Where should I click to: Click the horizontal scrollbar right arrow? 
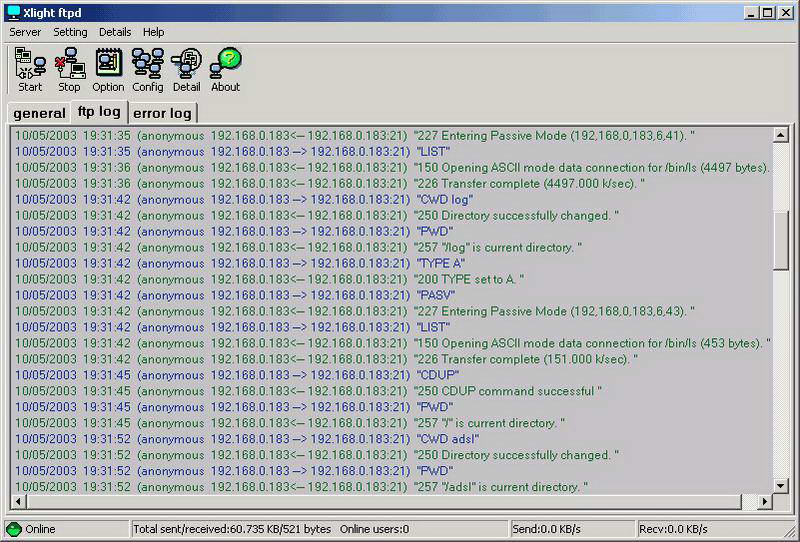(764, 502)
